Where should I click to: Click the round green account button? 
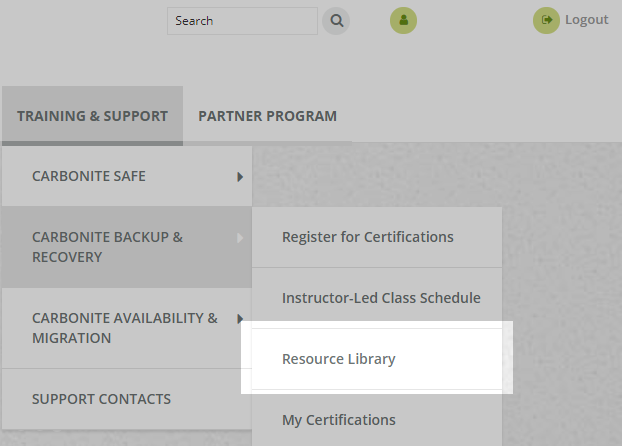click(x=403, y=20)
